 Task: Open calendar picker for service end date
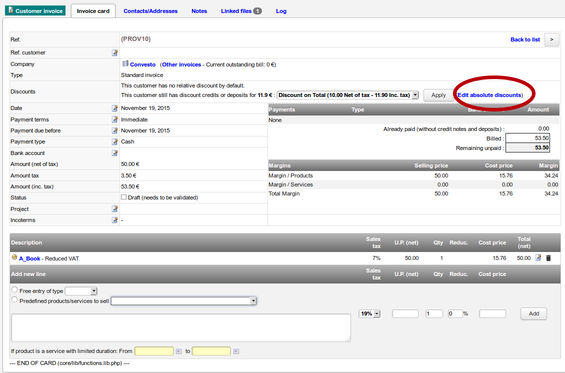point(236,351)
